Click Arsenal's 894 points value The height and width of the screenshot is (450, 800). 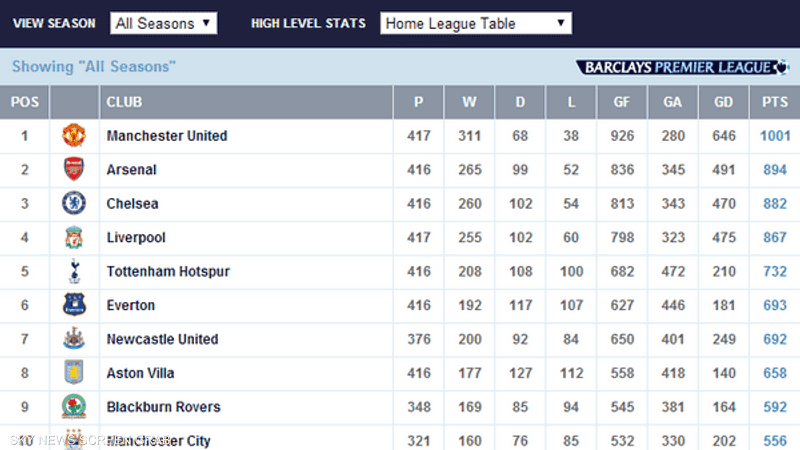[774, 169]
